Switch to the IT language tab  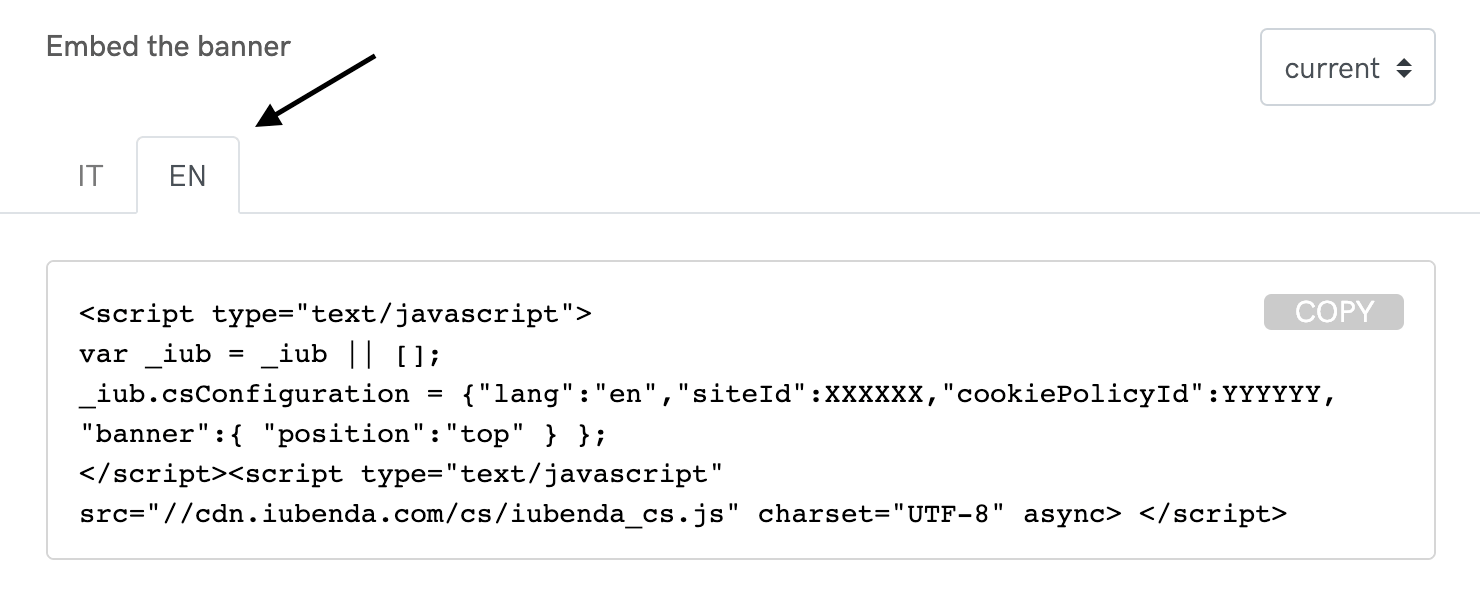pos(89,175)
